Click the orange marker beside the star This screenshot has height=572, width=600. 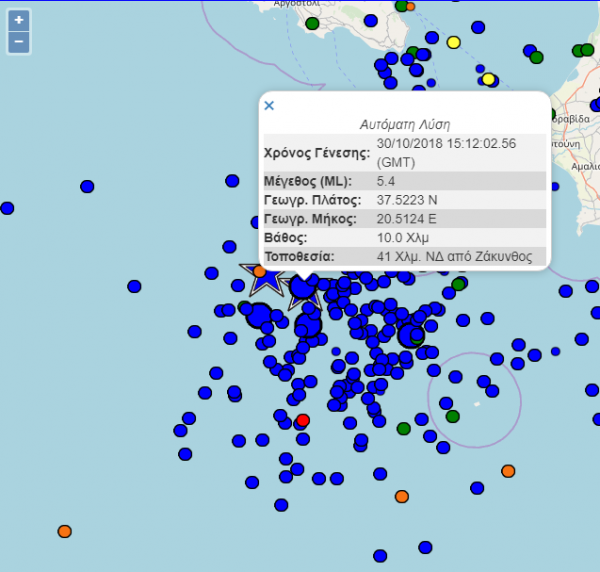pyautogui.click(x=259, y=271)
